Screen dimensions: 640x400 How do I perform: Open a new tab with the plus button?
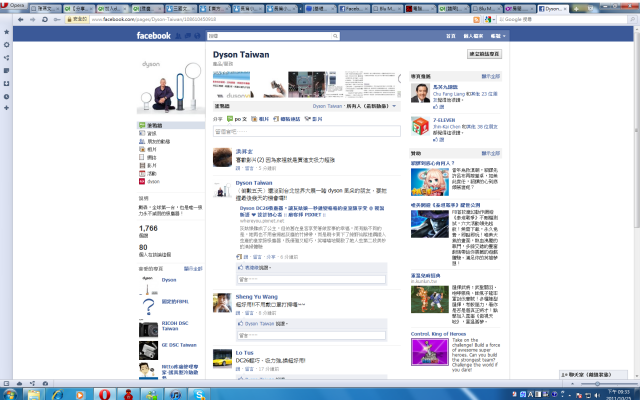[576, 8]
